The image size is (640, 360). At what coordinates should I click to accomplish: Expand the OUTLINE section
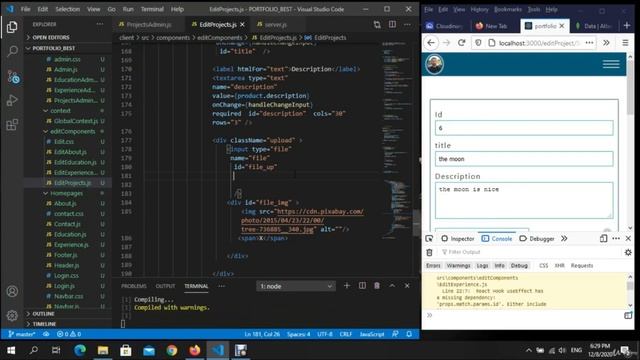(x=67, y=313)
